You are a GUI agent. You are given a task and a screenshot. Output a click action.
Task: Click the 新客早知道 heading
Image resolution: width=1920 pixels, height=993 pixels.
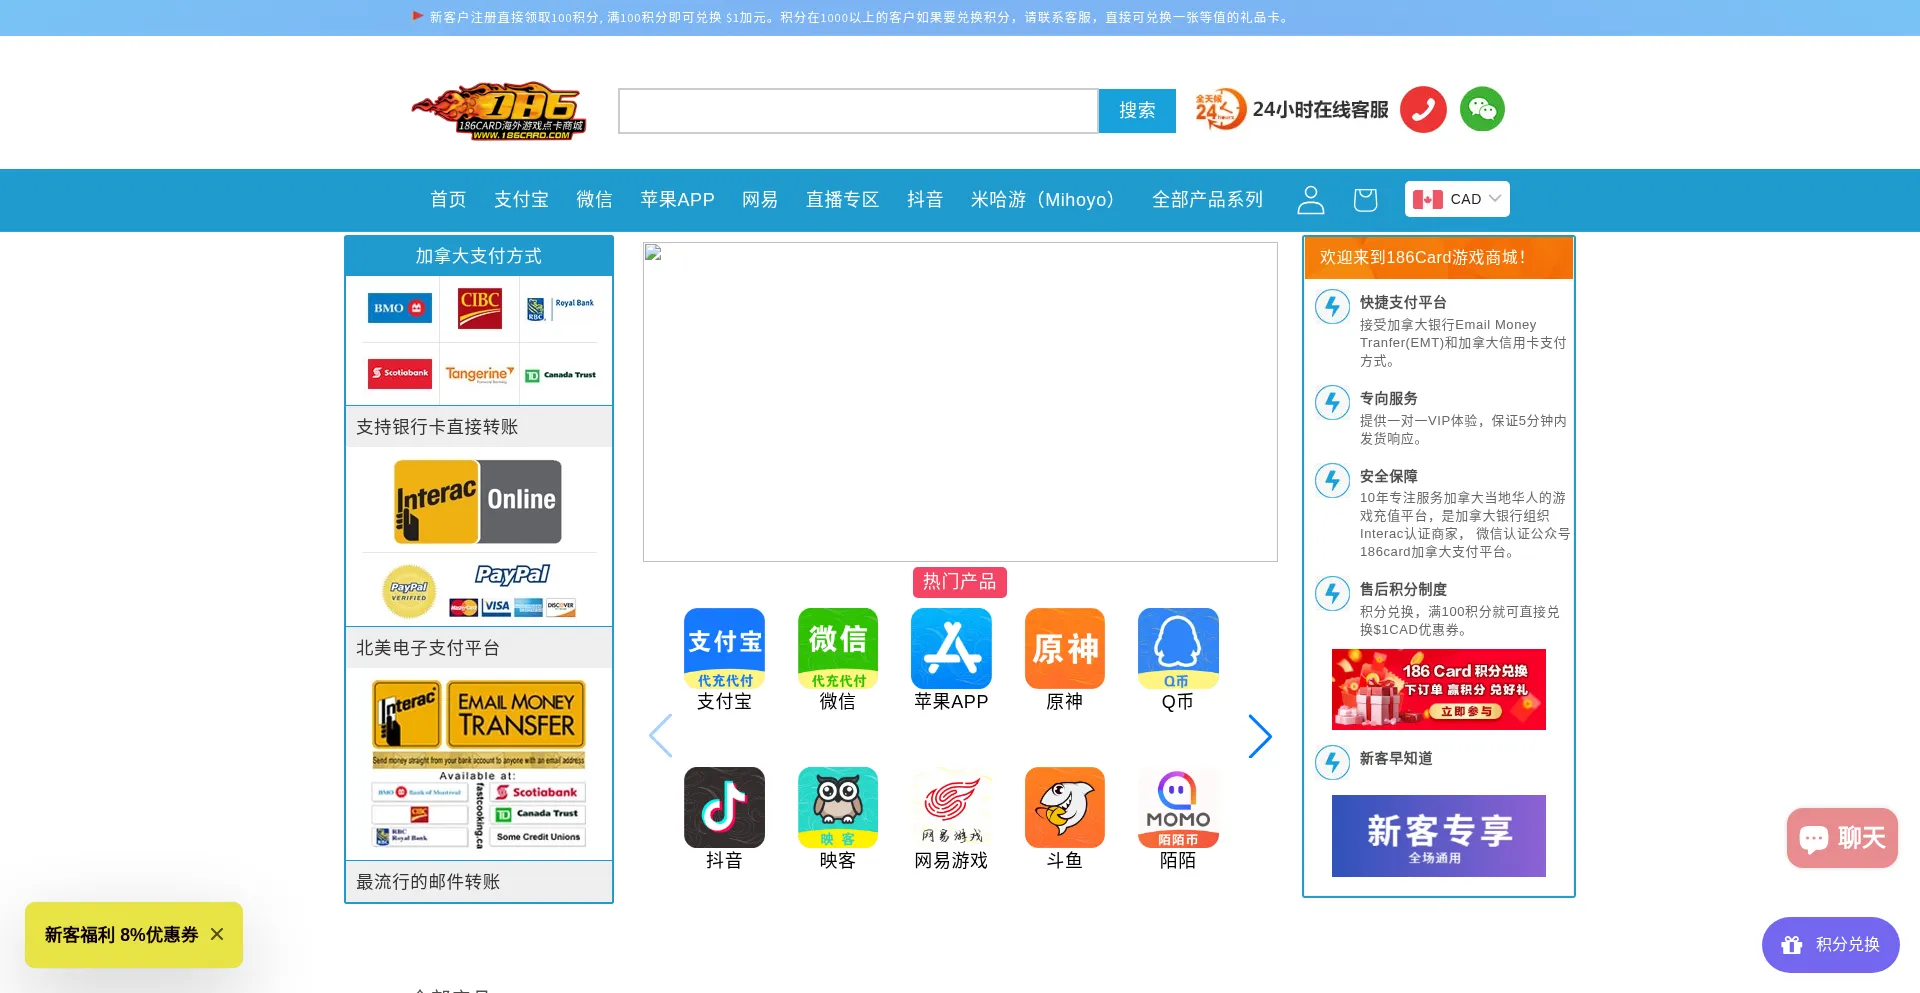(x=1395, y=758)
